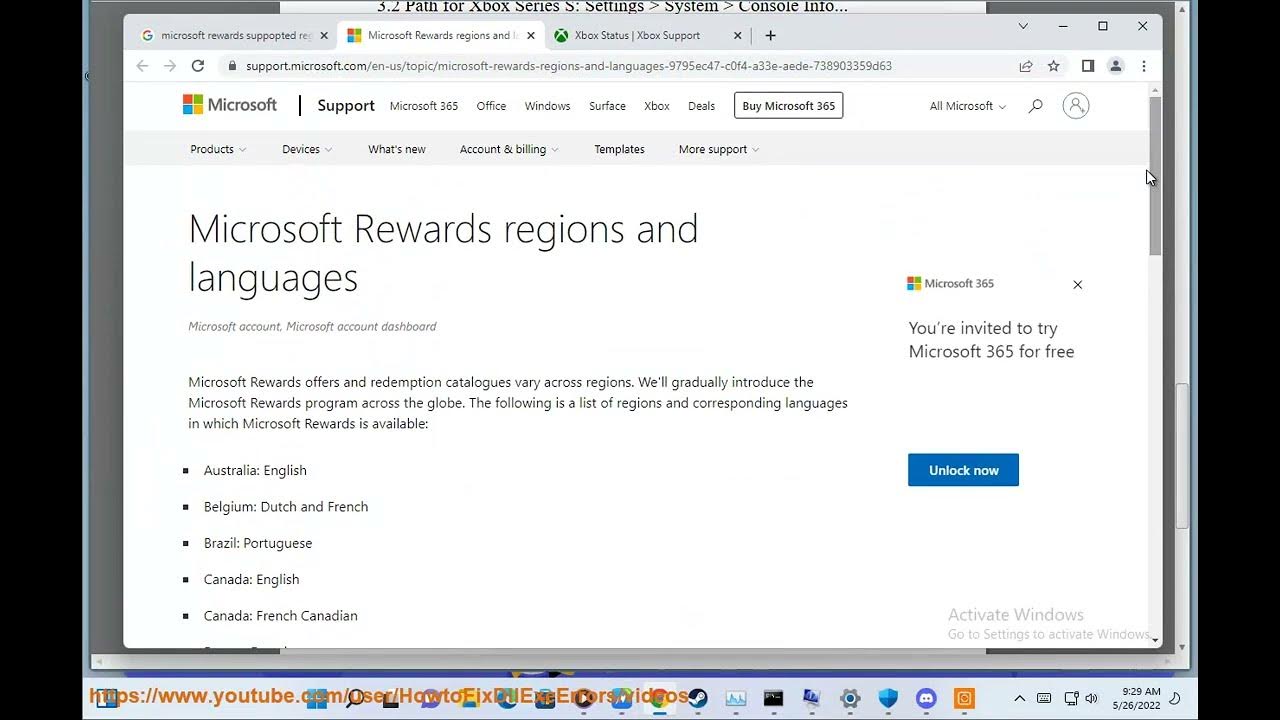Viewport: 1280px width, 720px height.
Task: Expand the Products menu
Action: (x=218, y=149)
